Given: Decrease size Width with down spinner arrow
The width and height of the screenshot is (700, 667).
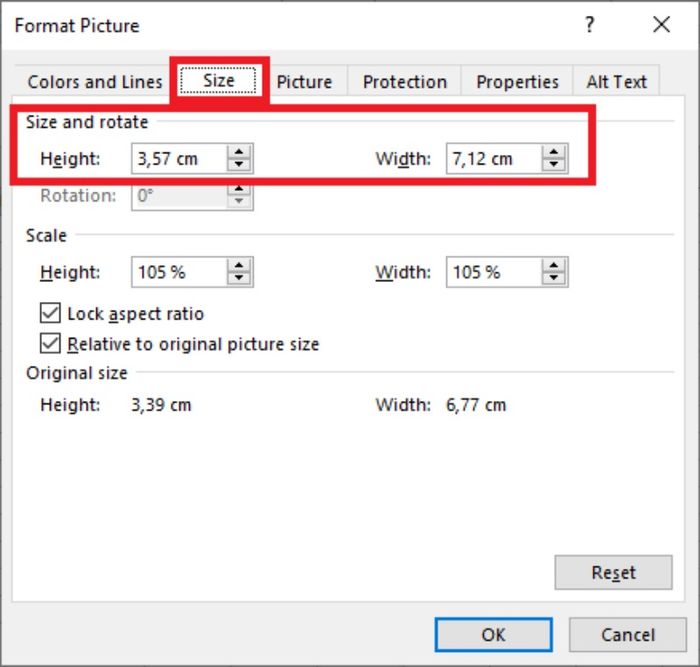Looking at the screenshot, I should pyautogui.click(x=554, y=165).
